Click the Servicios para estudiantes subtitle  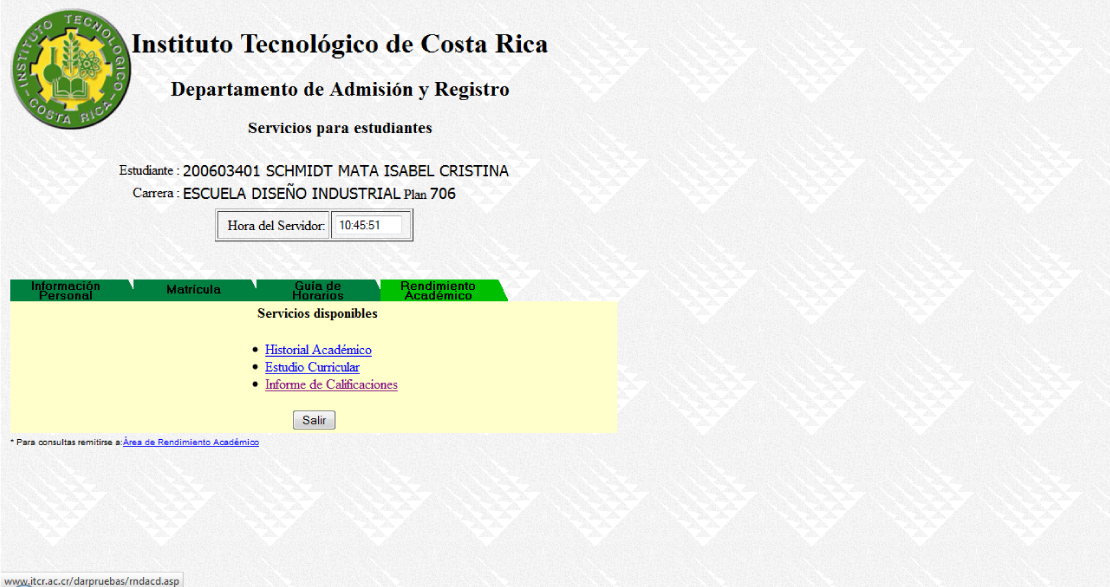340,128
